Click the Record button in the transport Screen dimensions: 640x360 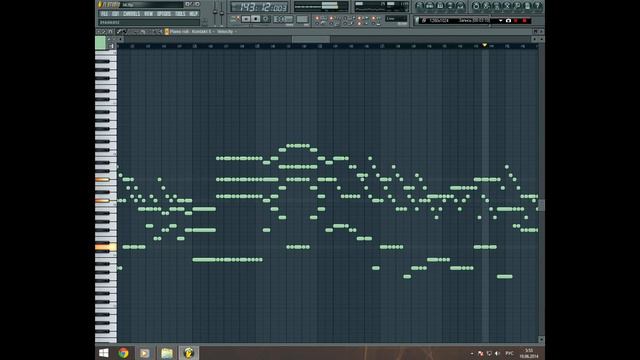(266, 19)
